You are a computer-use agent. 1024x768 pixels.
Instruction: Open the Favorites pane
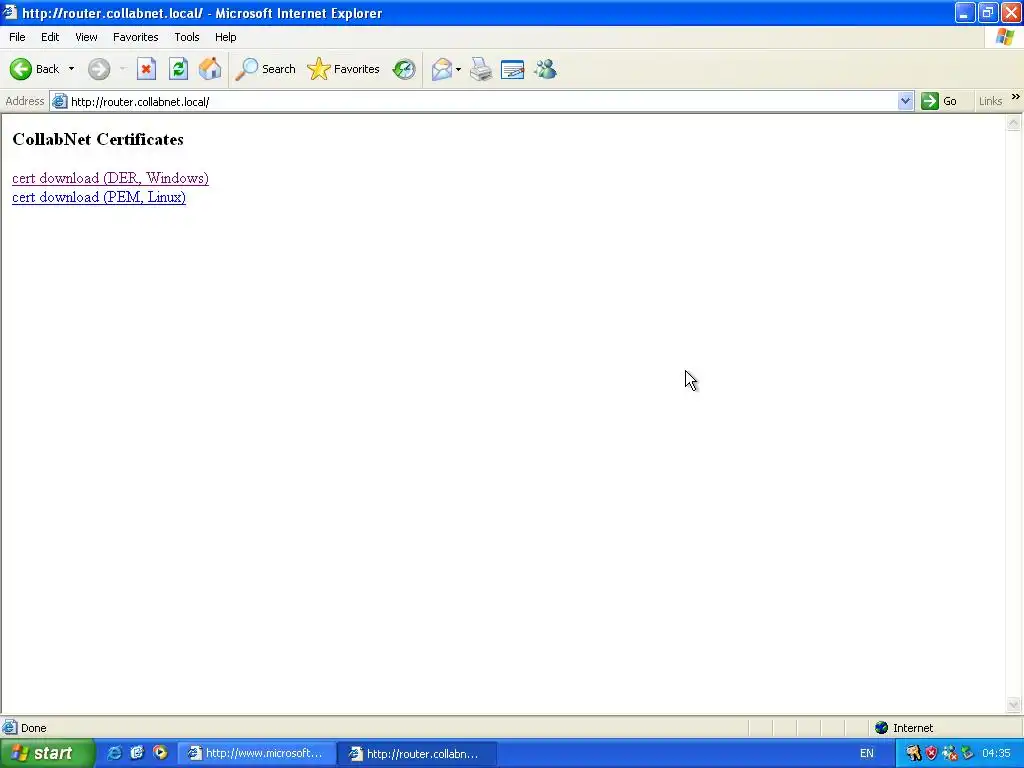pyautogui.click(x=344, y=69)
